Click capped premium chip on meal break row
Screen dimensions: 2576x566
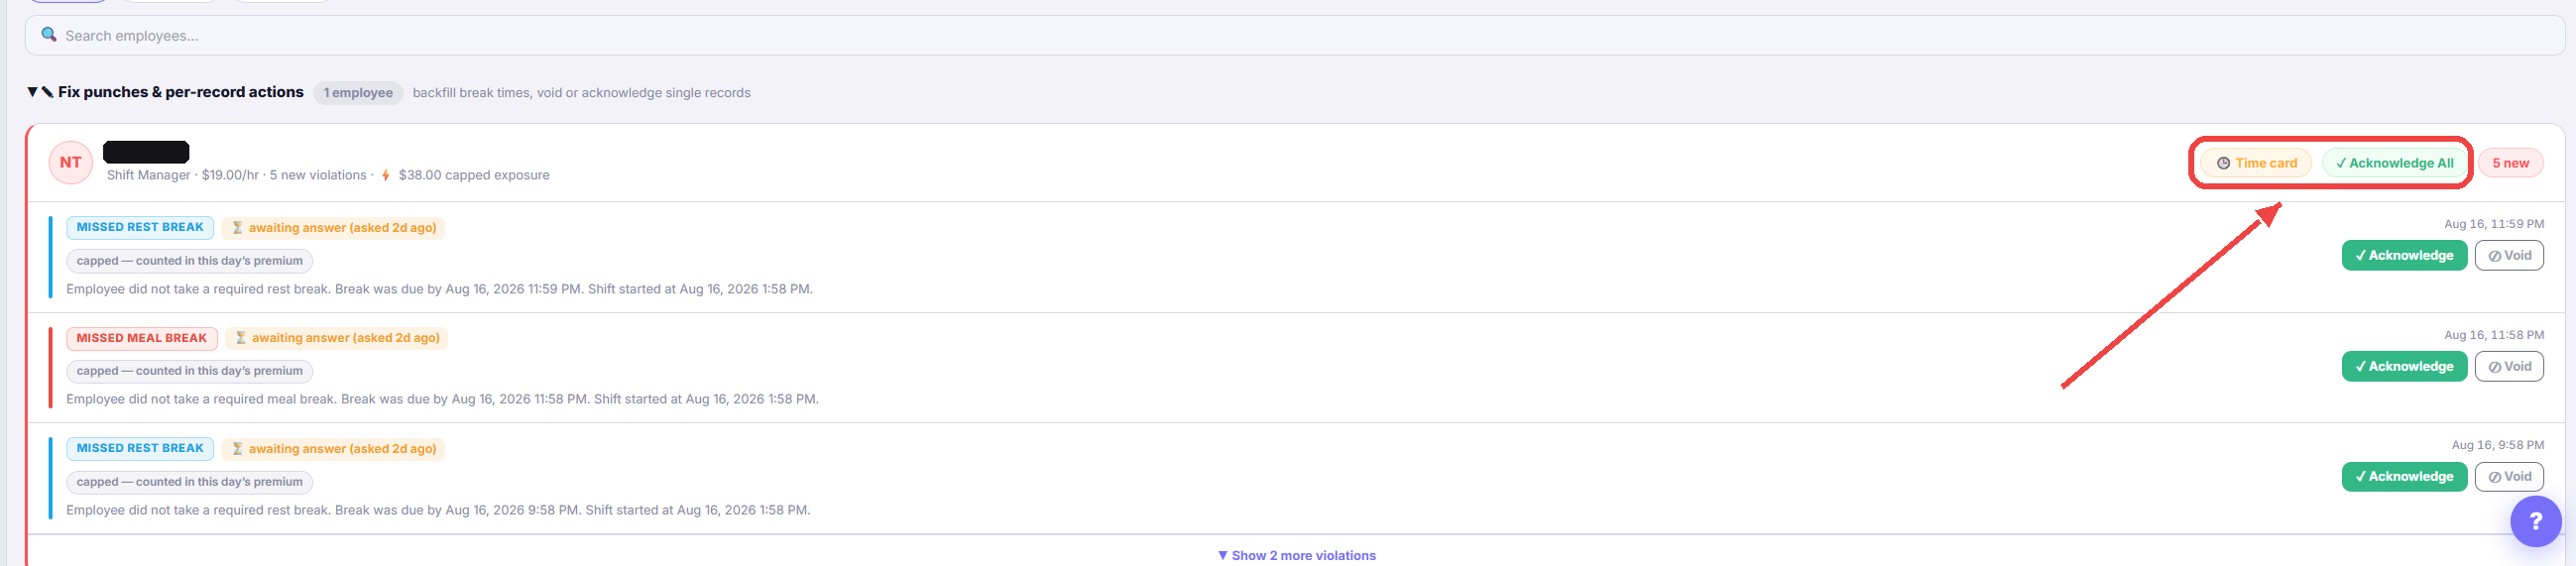pyautogui.click(x=190, y=371)
